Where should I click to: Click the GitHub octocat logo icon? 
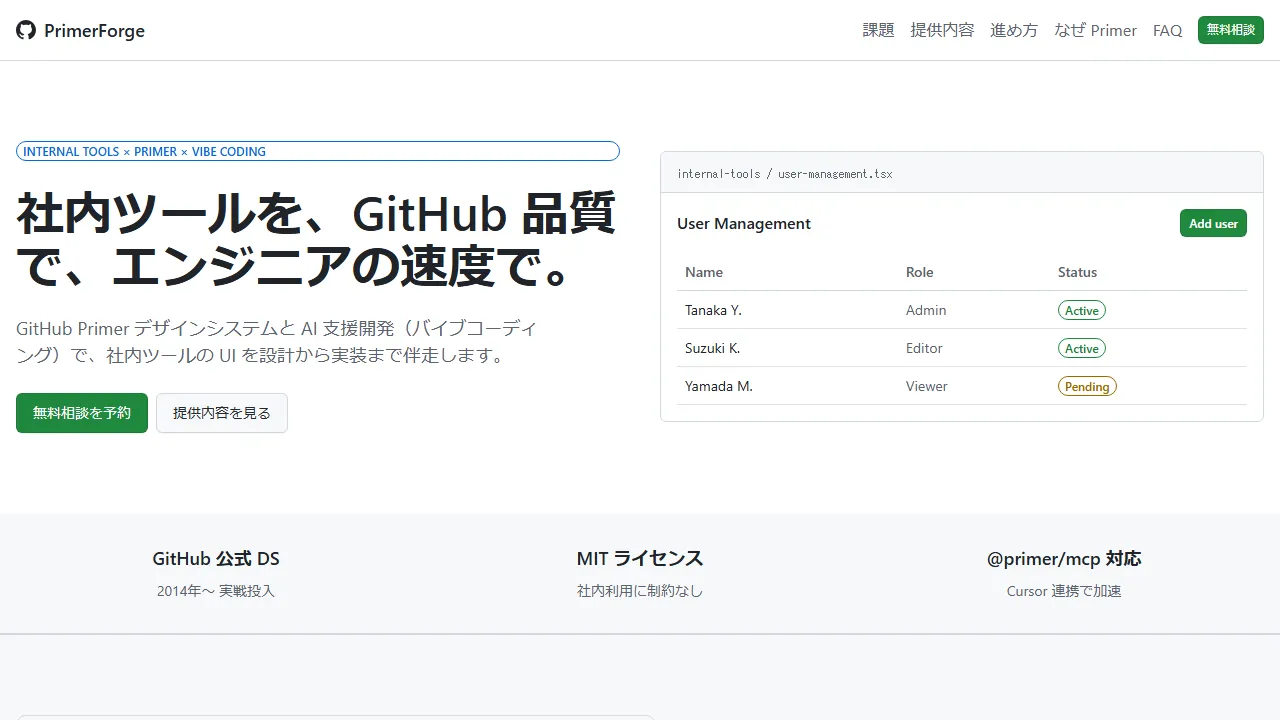(x=26, y=30)
